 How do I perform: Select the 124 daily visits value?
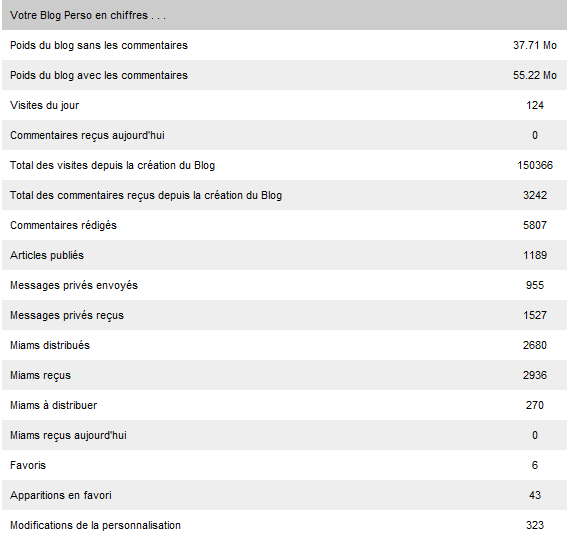pos(535,105)
